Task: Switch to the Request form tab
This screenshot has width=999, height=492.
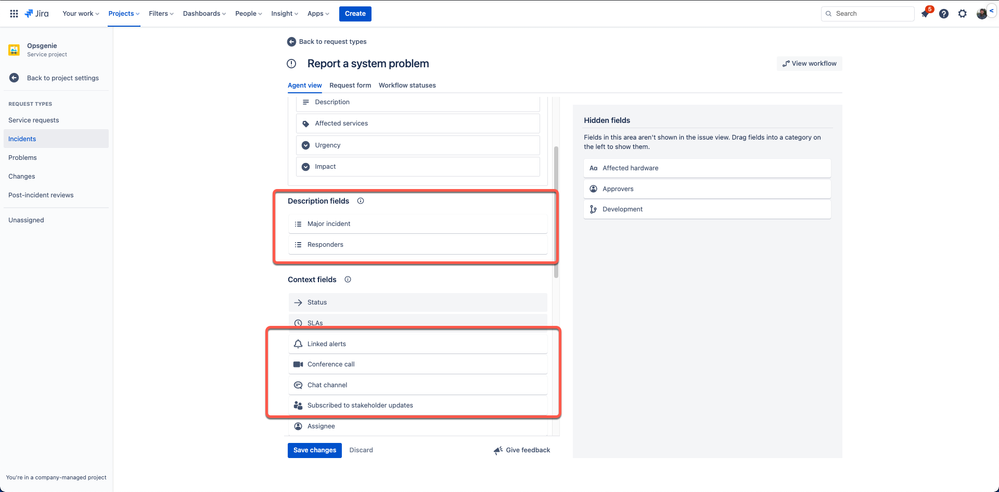Action: click(x=350, y=85)
